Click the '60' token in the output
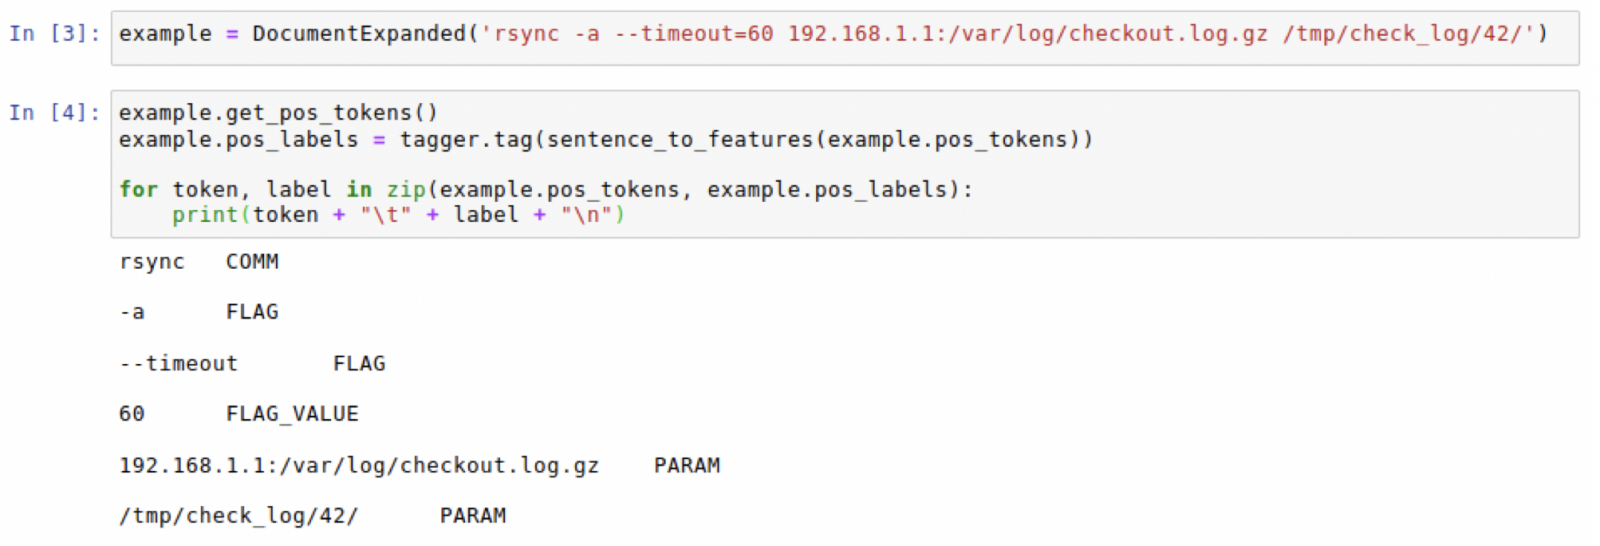Screen dimensions: 1600x546 coord(132,414)
